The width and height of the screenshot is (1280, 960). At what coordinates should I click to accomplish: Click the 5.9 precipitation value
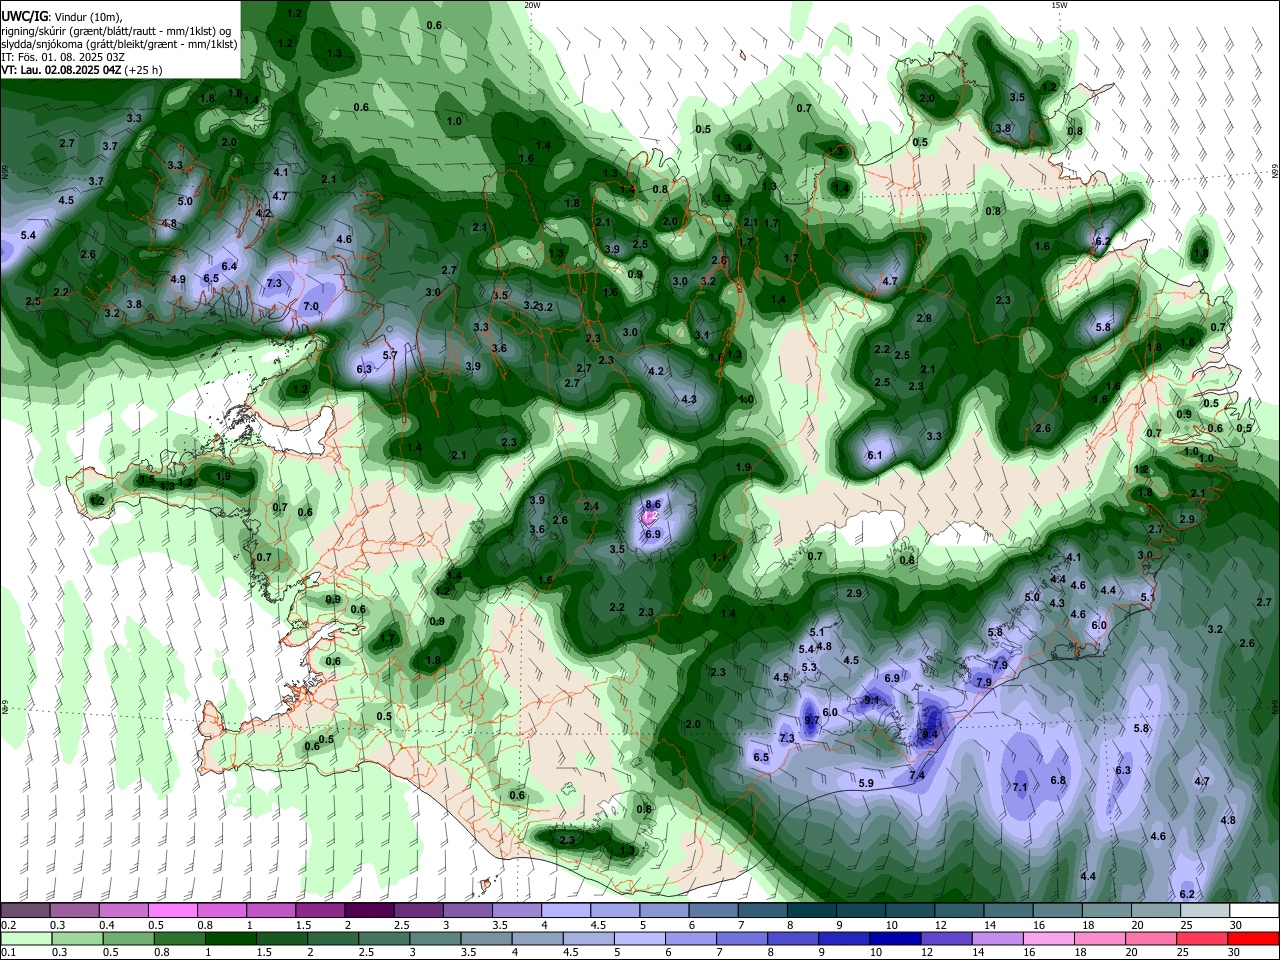coord(866,783)
